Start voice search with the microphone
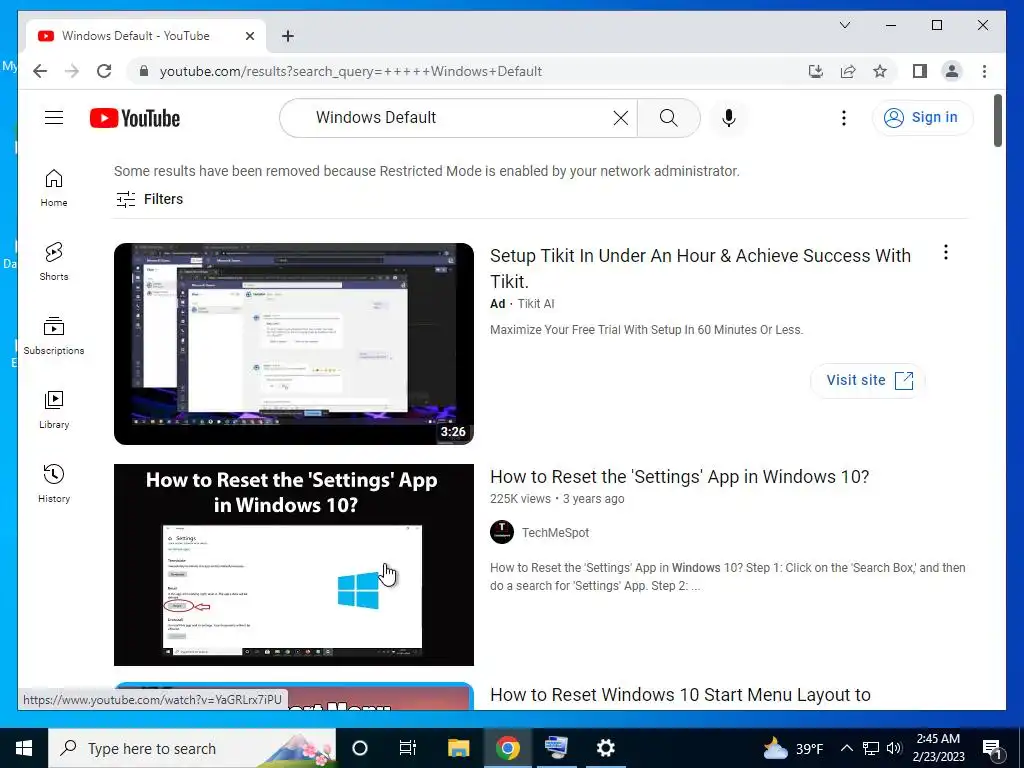This screenshot has height=768, width=1024. tap(729, 118)
